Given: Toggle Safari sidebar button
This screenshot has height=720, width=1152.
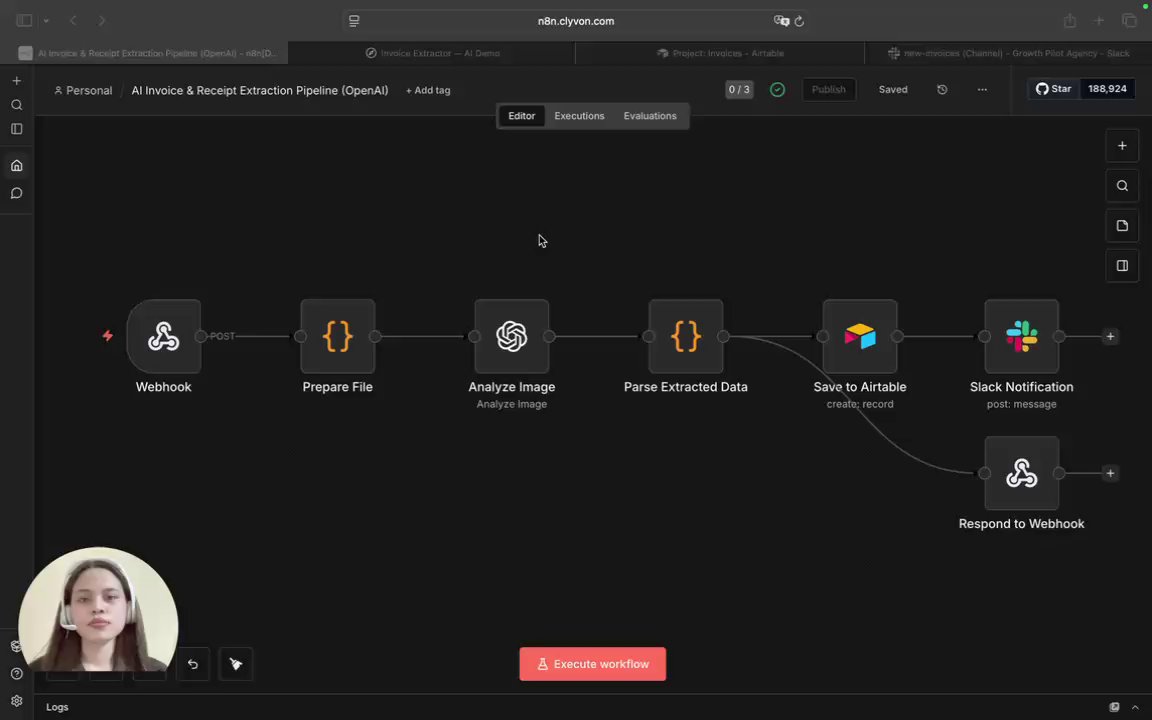Looking at the screenshot, I should [x=24, y=21].
